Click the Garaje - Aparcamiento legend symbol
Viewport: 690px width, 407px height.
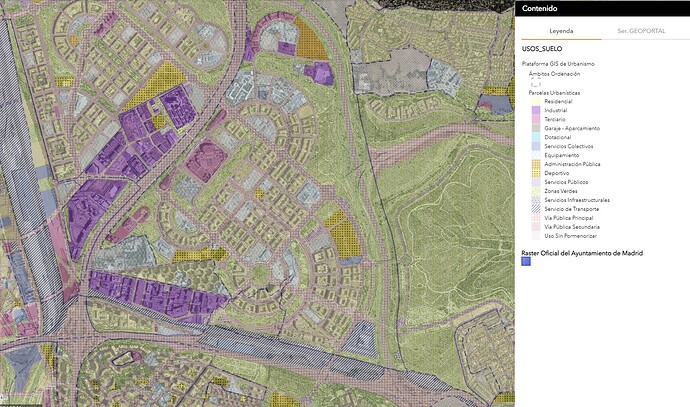535,128
